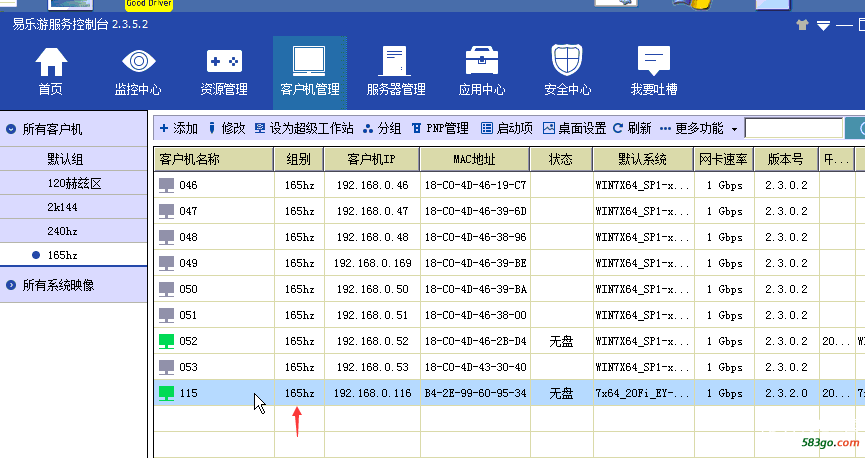Viewport: 865px width, 458px height.
Task: Select the 120赫兹区 group
Action: coord(73,183)
